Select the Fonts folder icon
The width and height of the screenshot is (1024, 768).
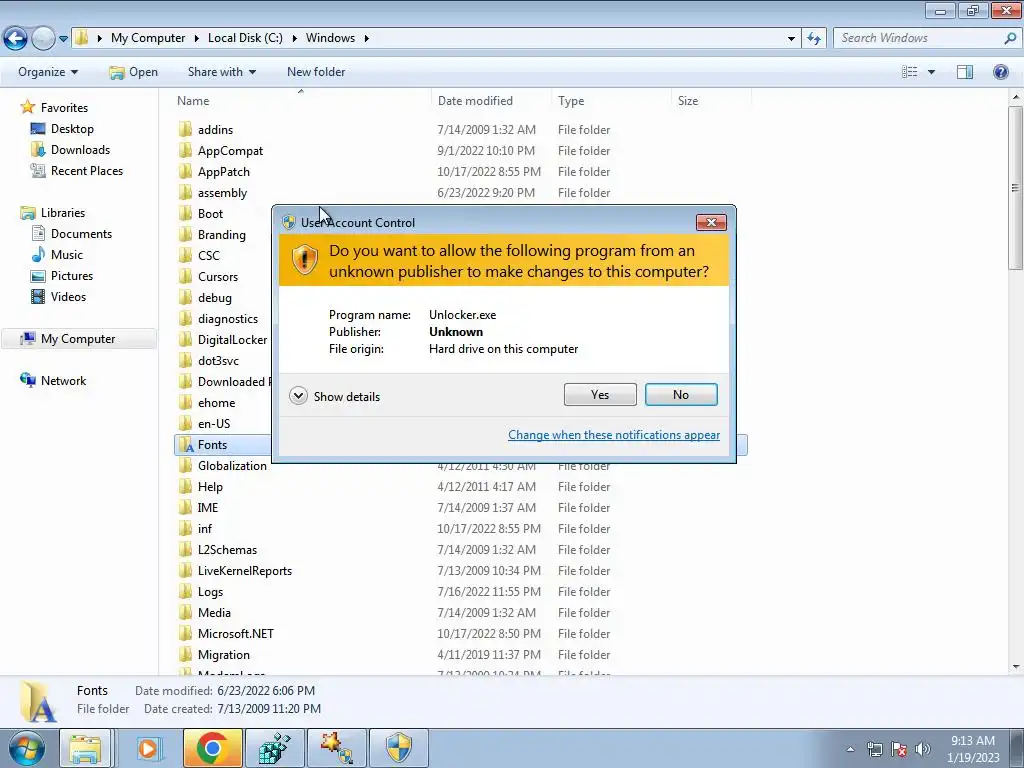(185, 445)
